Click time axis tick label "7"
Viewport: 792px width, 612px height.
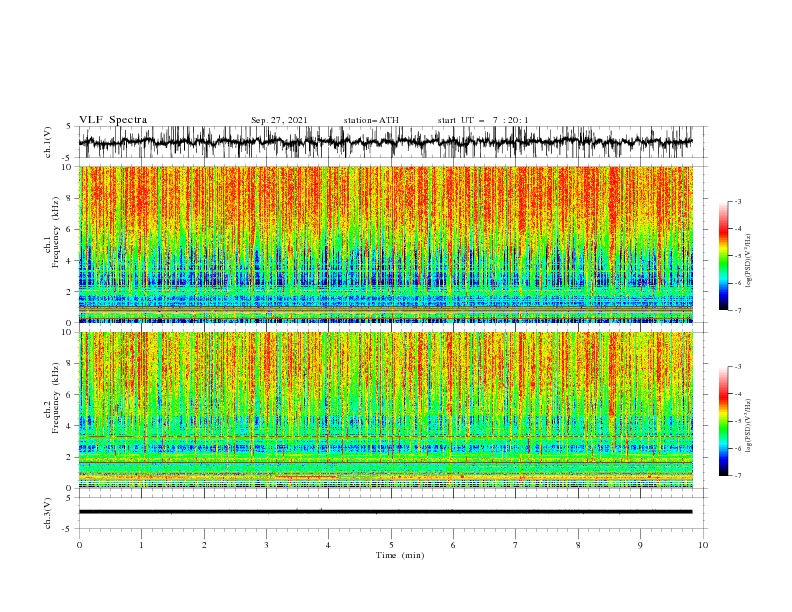(516, 545)
